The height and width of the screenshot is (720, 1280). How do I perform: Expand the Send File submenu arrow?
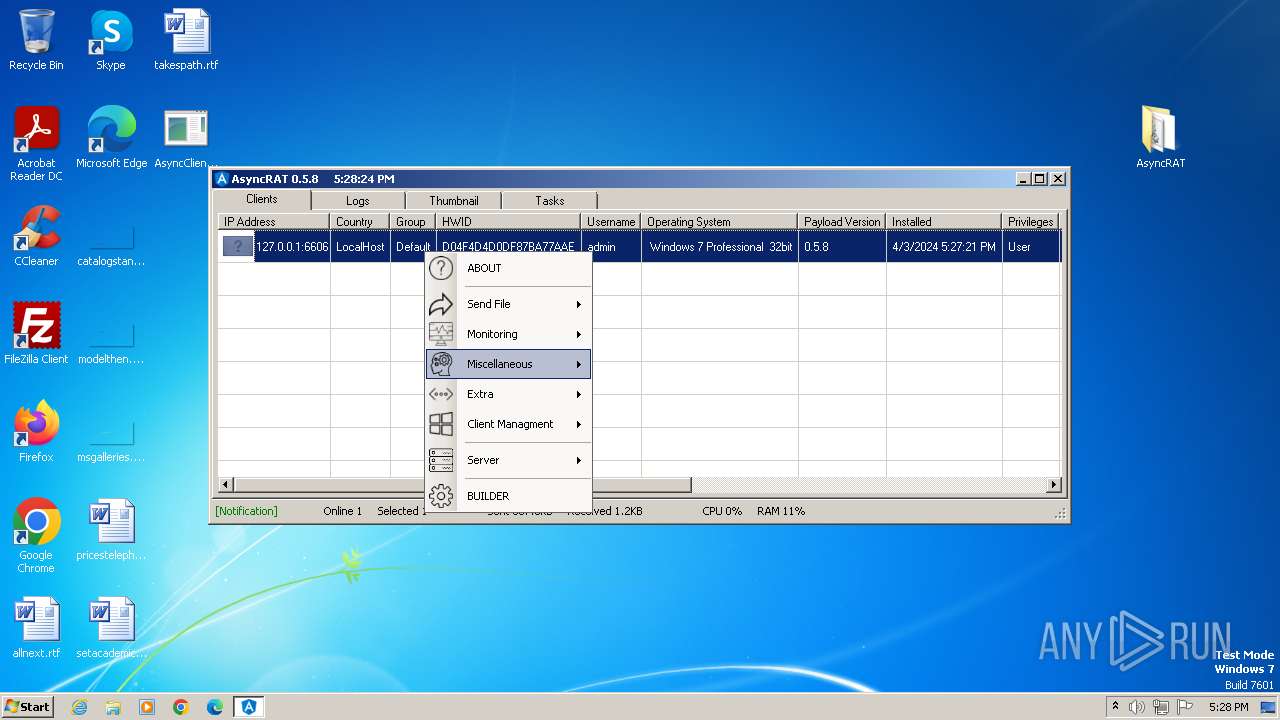pos(578,304)
